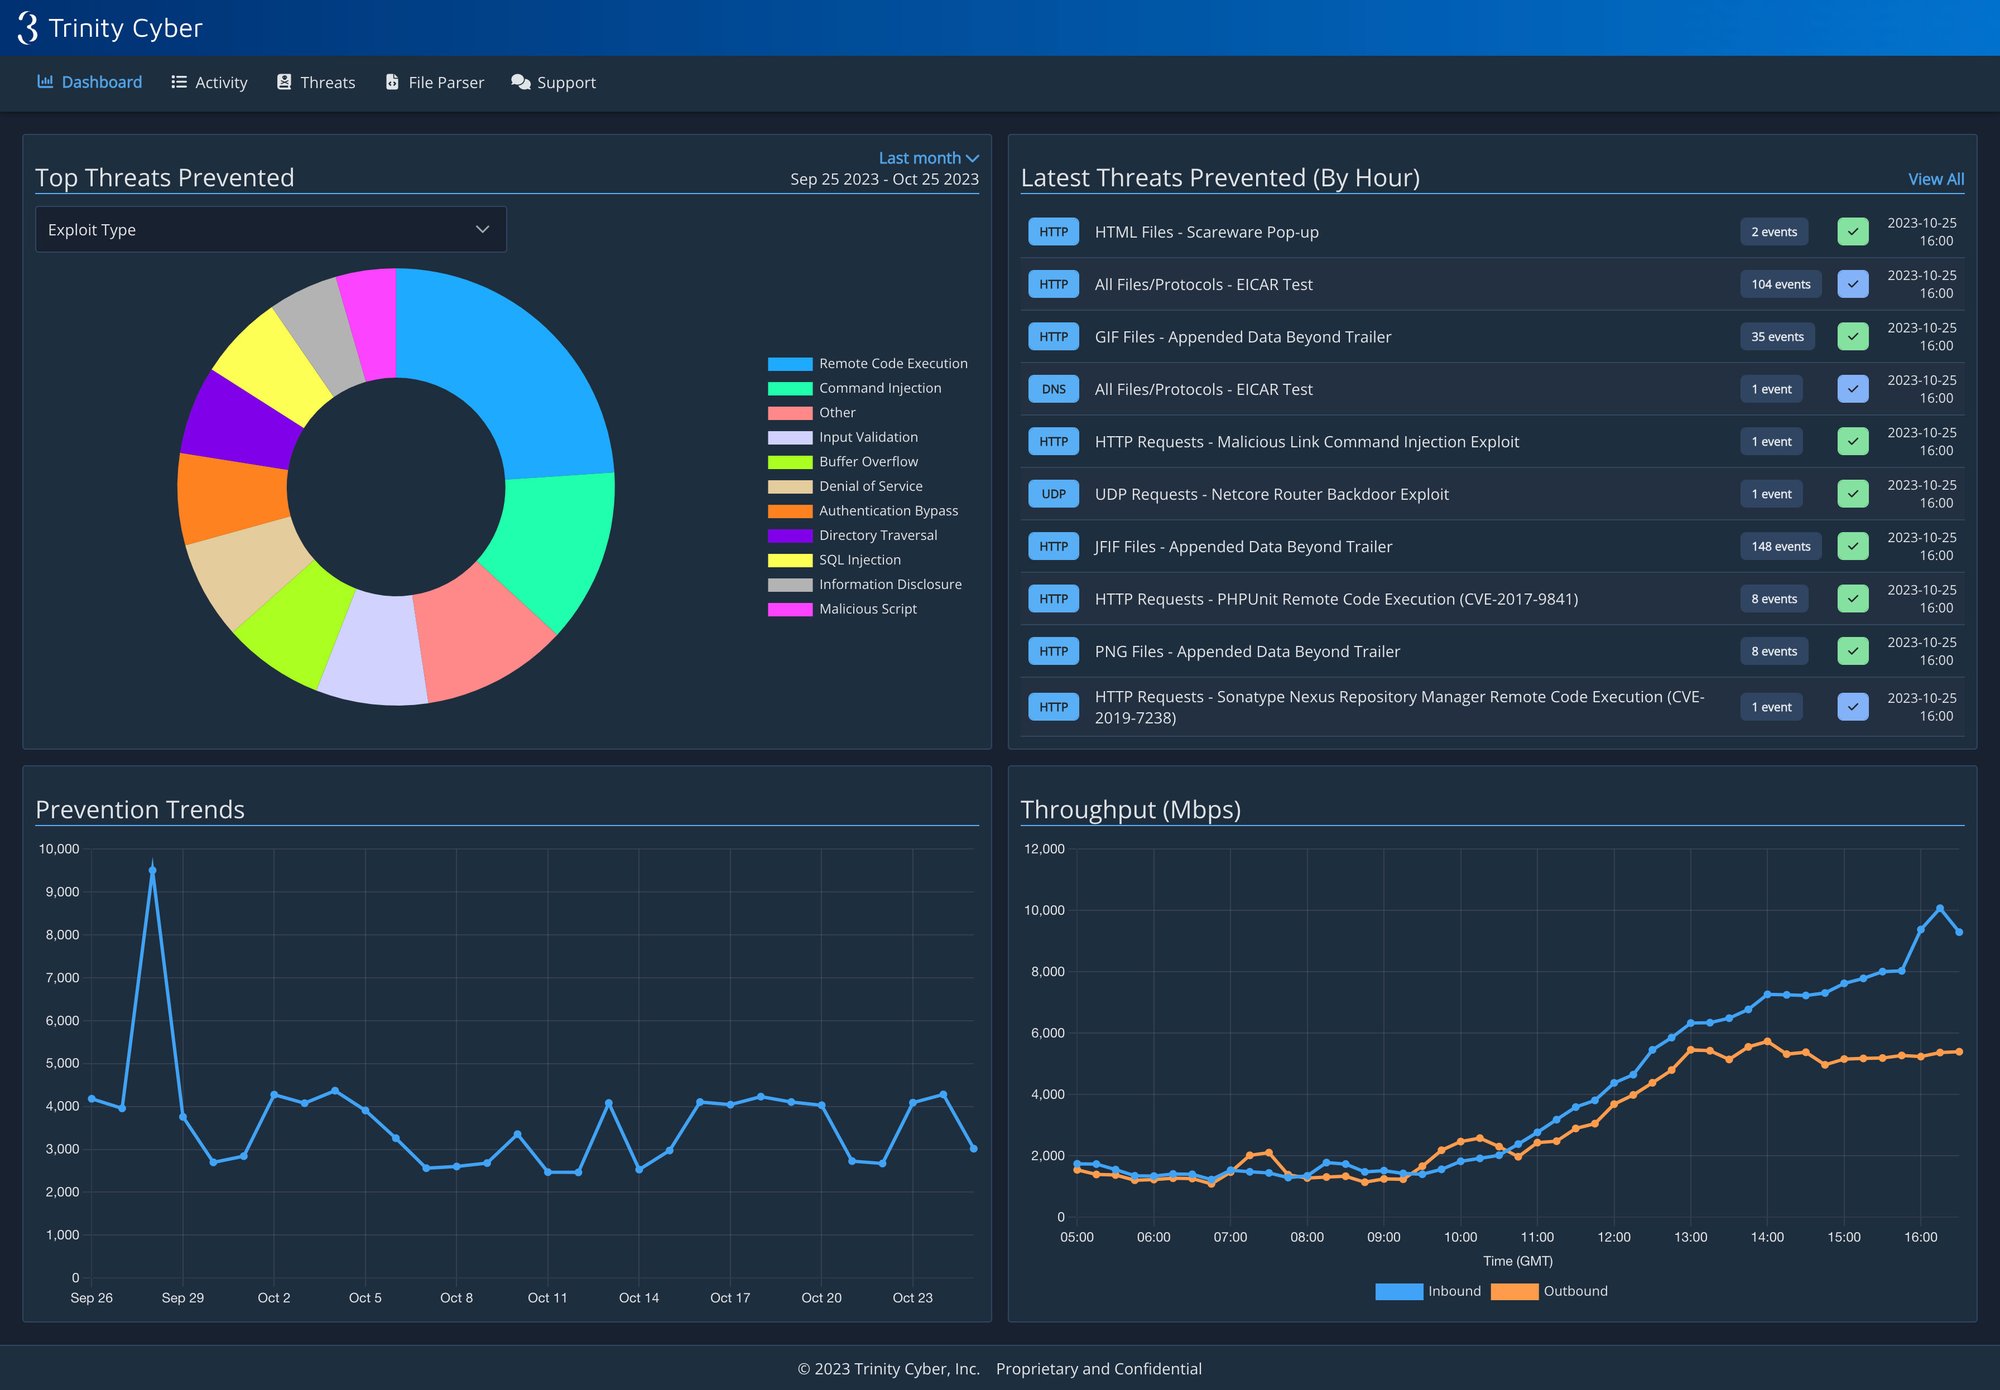Click 'PNG Files - Appended Data Beyond Trailer'
The height and width of the screenshot is (1390, 2000).
click(x=1247, y=651)
